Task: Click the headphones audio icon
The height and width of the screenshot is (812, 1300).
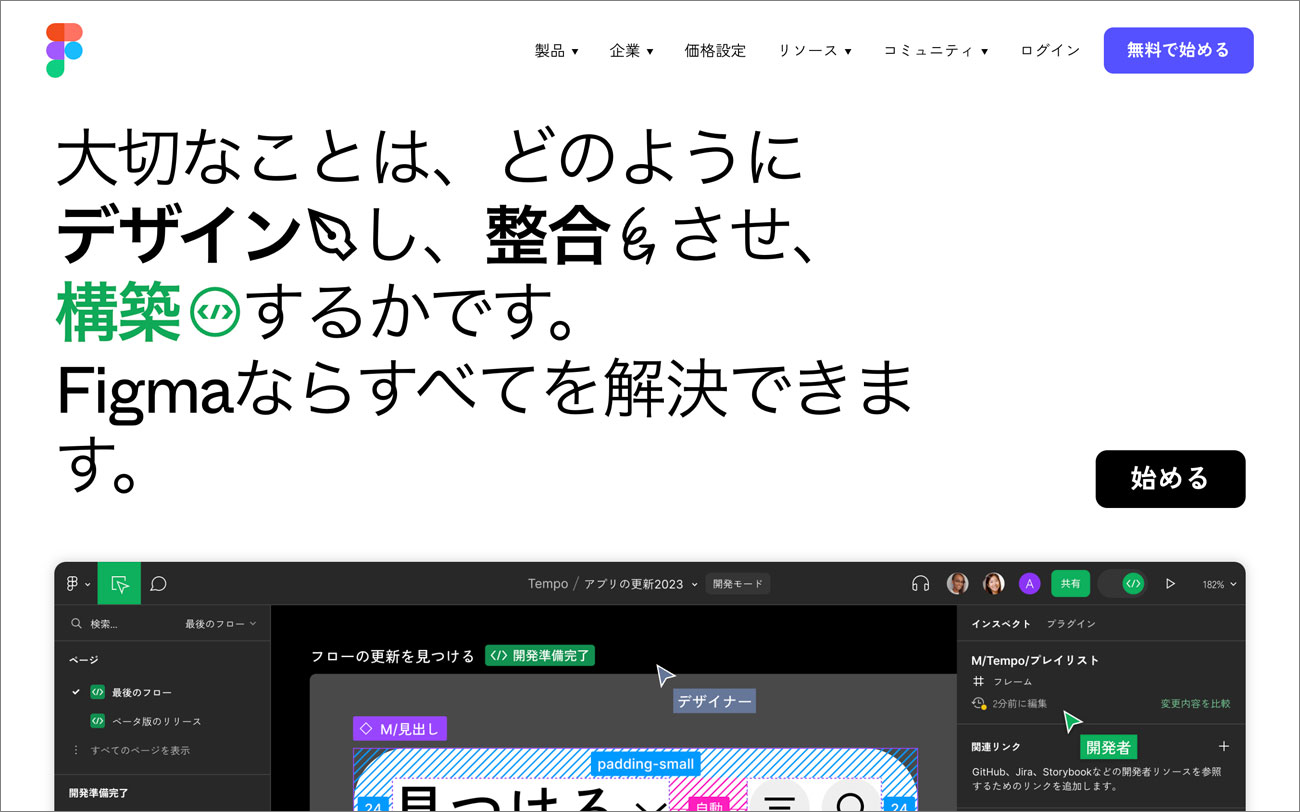Action: [x=921, y=584]
